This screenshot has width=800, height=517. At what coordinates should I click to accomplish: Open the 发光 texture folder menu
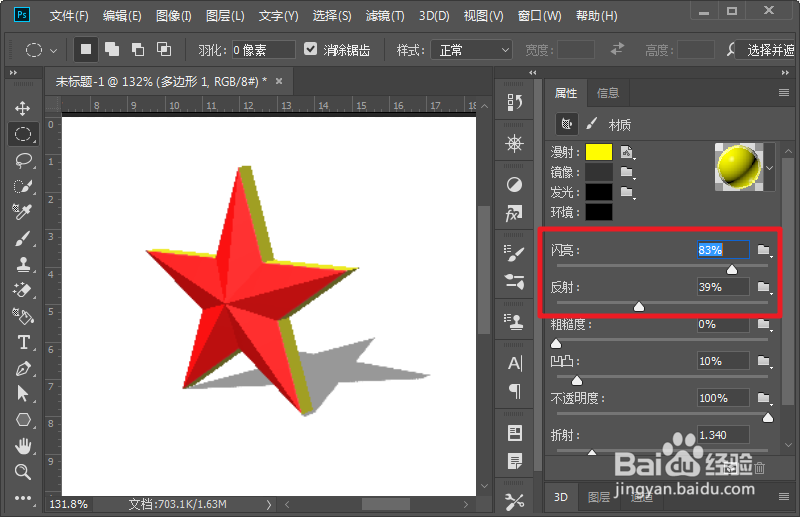627,192
